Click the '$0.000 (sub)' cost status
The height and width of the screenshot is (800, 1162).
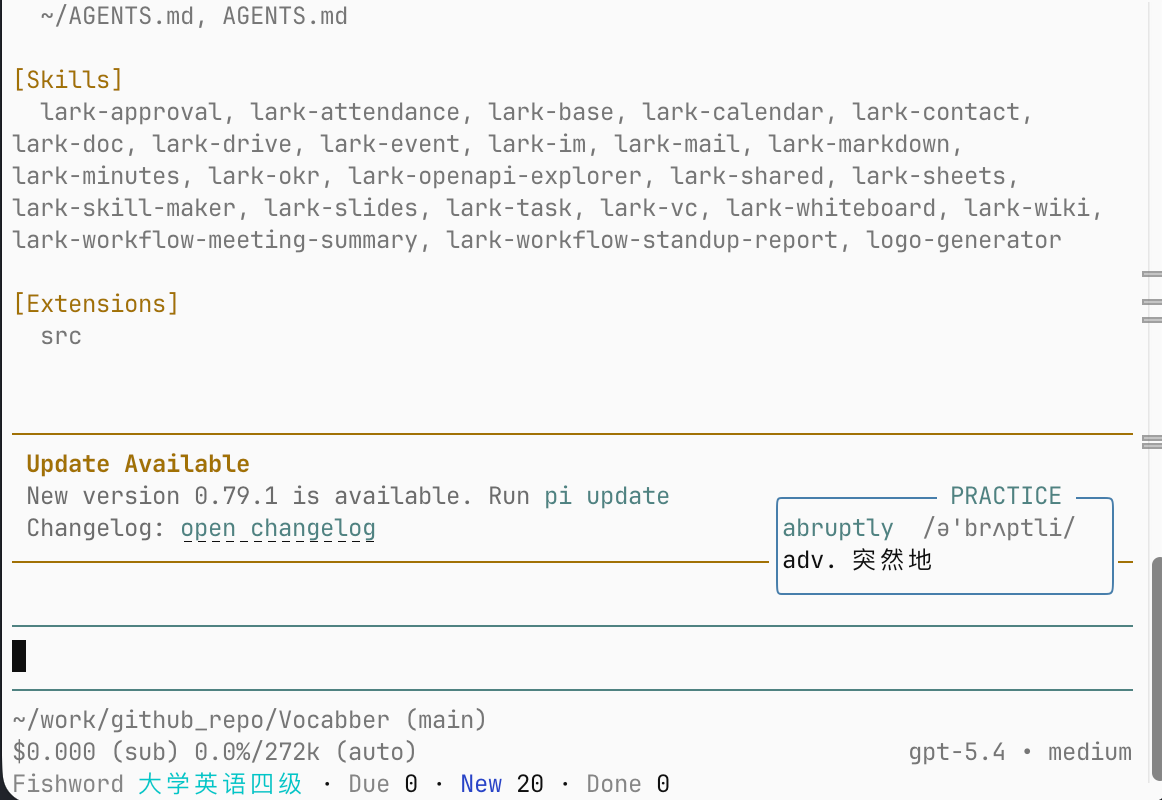coord(96,752)
